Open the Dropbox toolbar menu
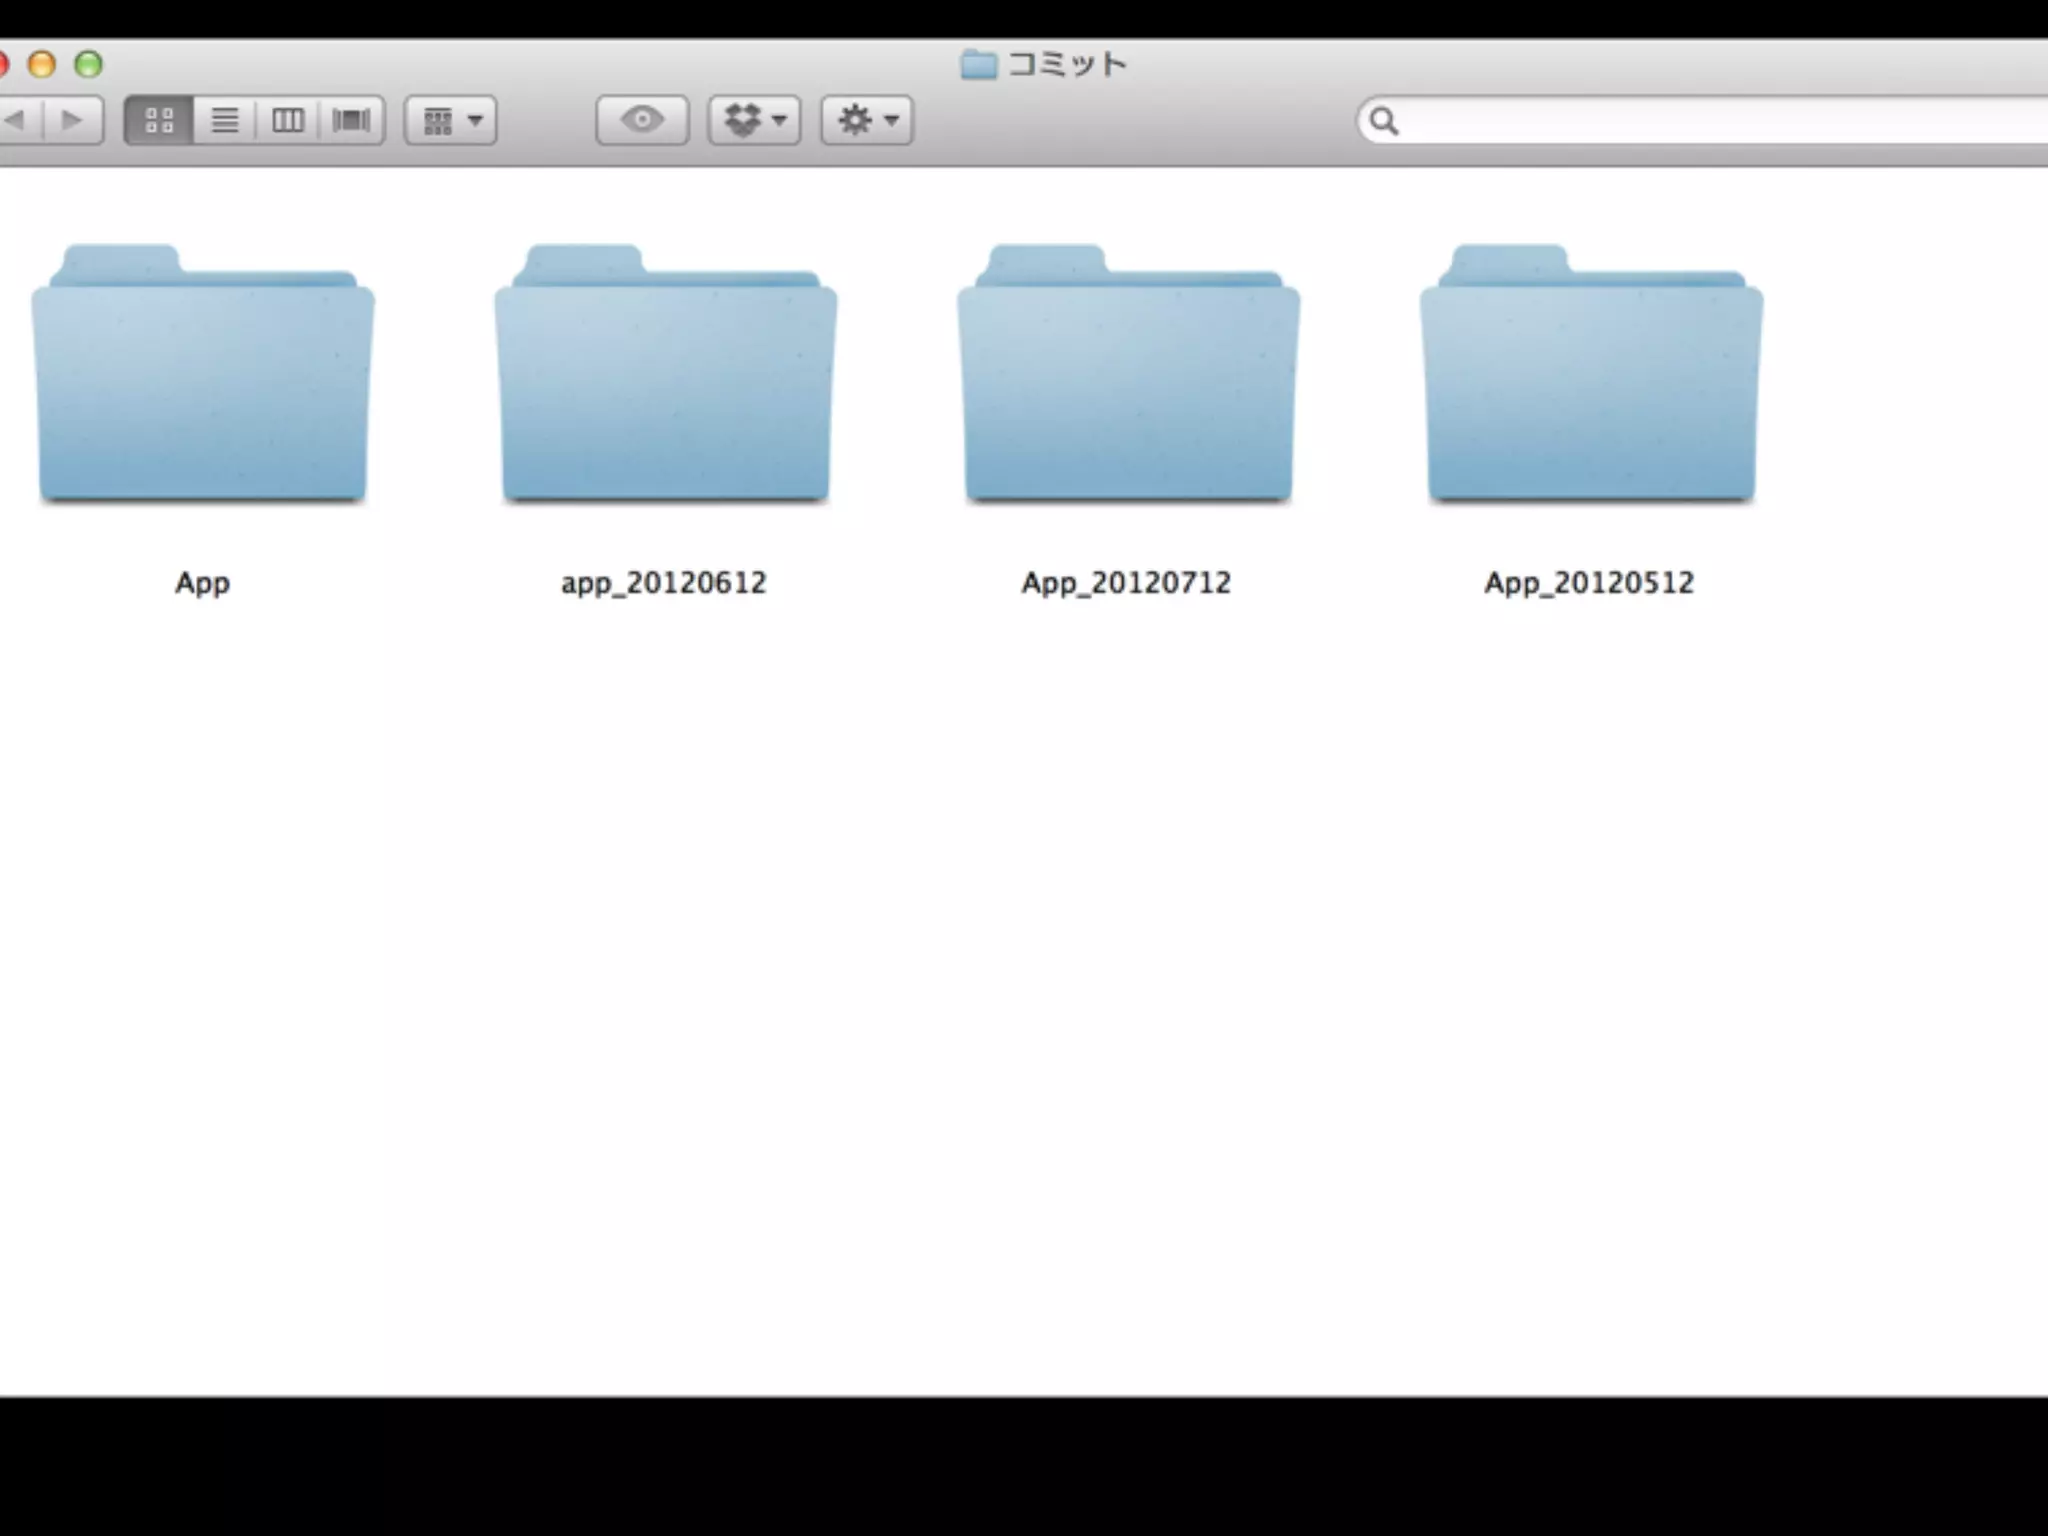Viewport: 2048px width, 1536px height. (754, 121)
